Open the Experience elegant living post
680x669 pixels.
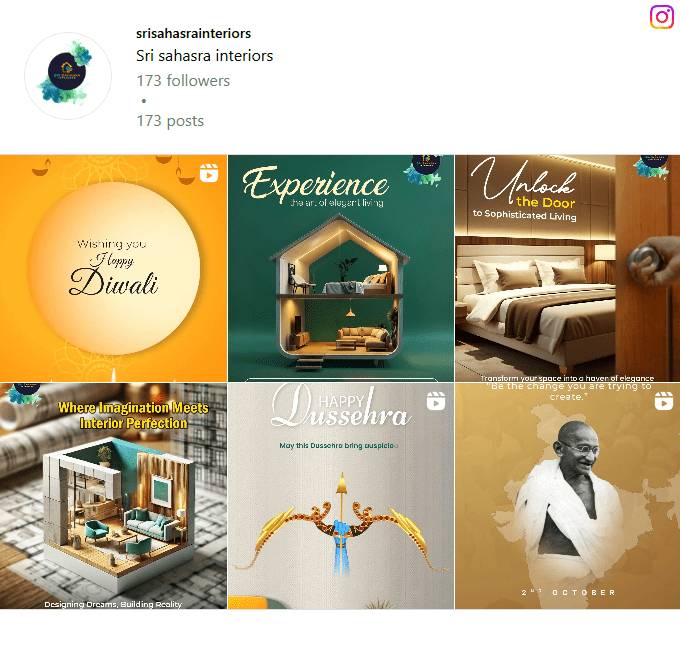click(341, 268)
